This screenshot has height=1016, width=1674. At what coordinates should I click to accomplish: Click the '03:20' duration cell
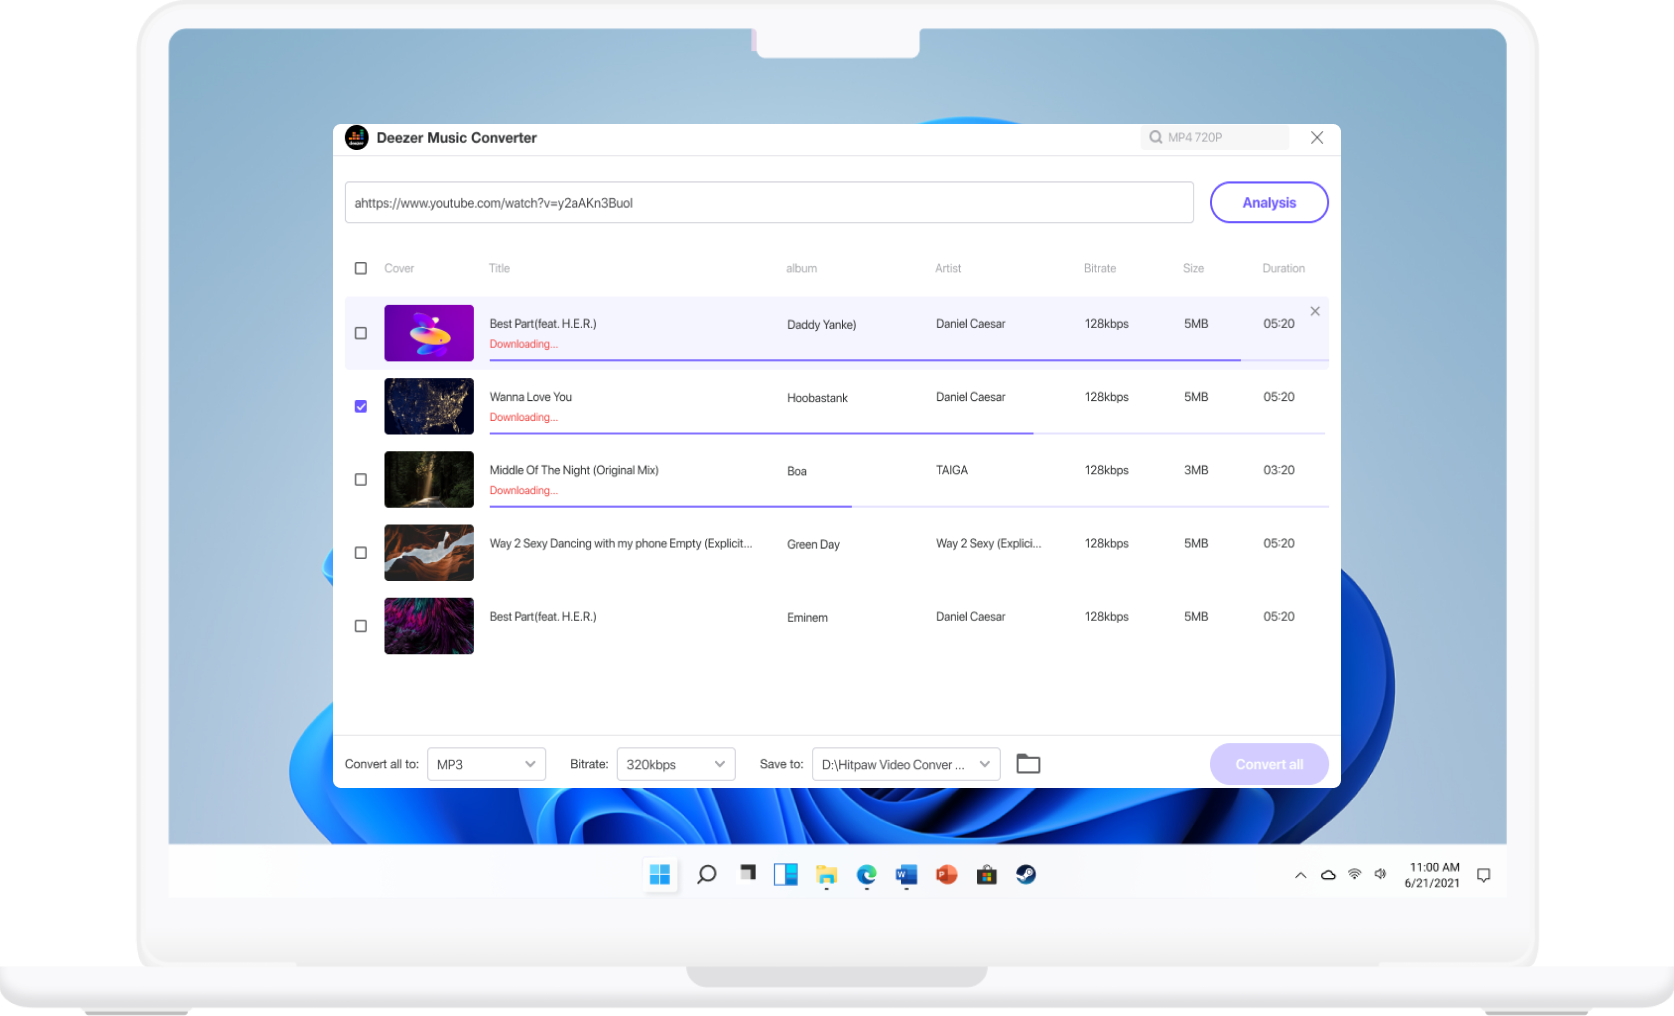[x=1279, y=470]
